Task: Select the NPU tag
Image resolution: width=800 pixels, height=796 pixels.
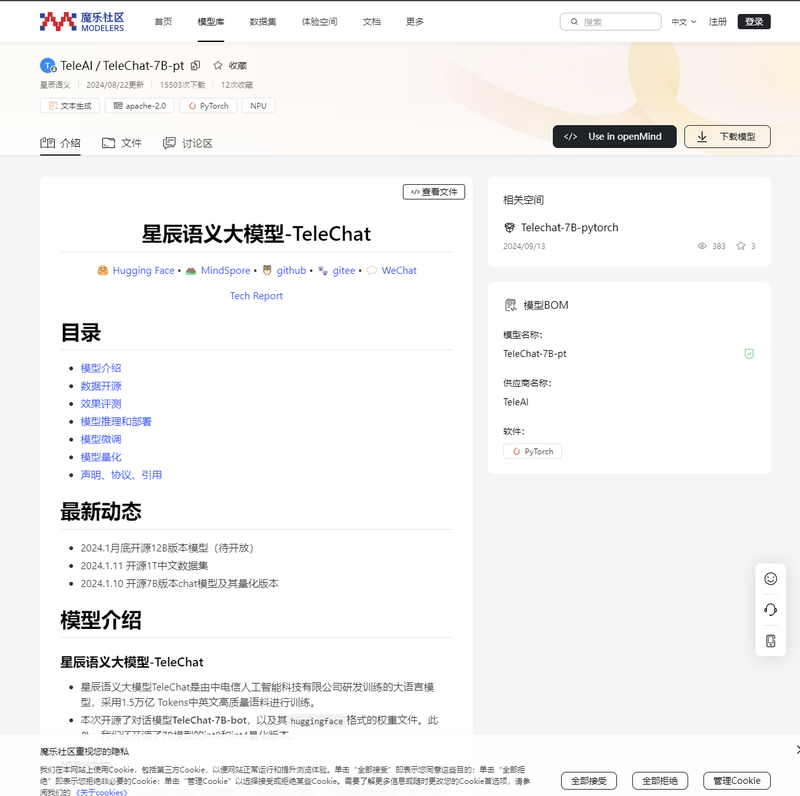Action: click(x=258, y=106)
